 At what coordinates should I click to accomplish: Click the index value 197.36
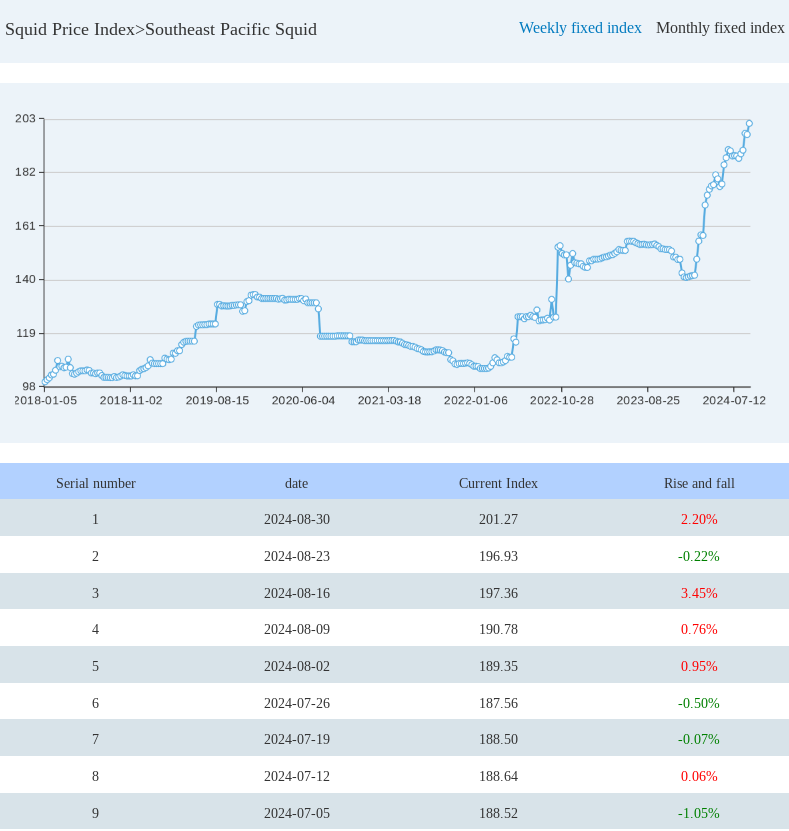[x=498, y=593]
